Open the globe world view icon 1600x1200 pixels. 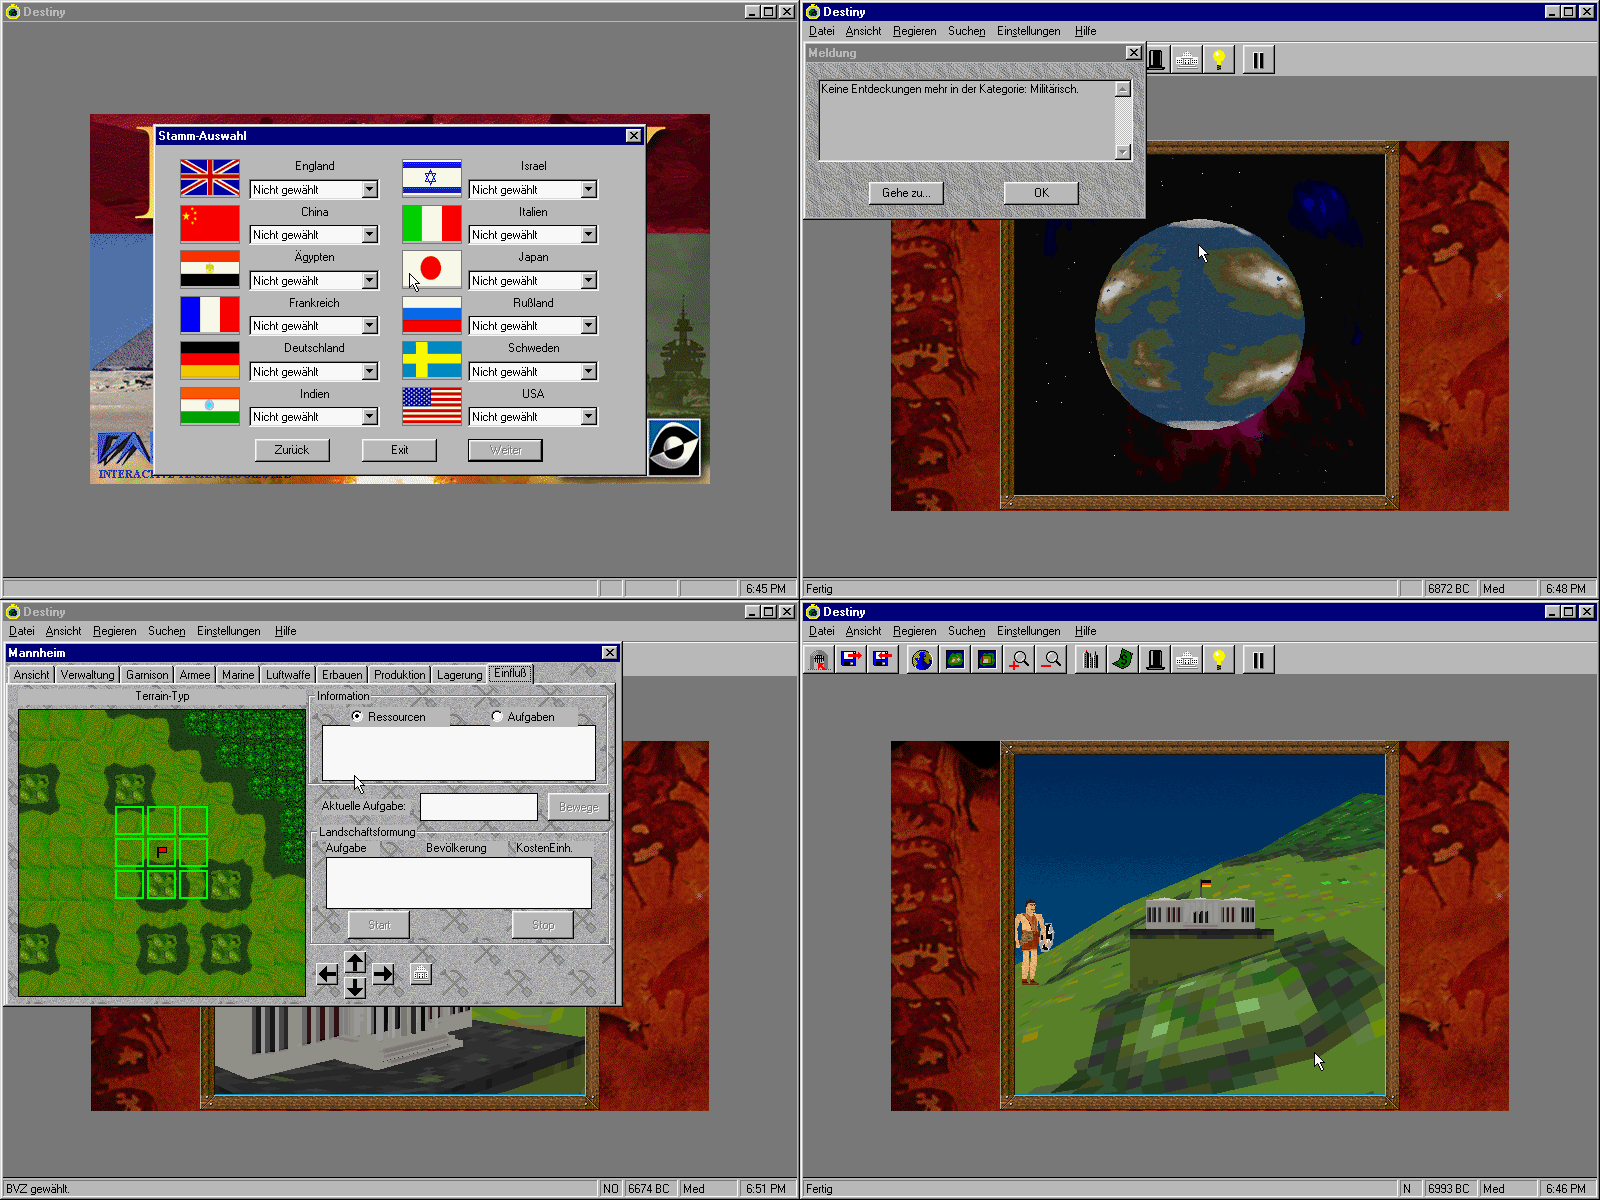923,660
